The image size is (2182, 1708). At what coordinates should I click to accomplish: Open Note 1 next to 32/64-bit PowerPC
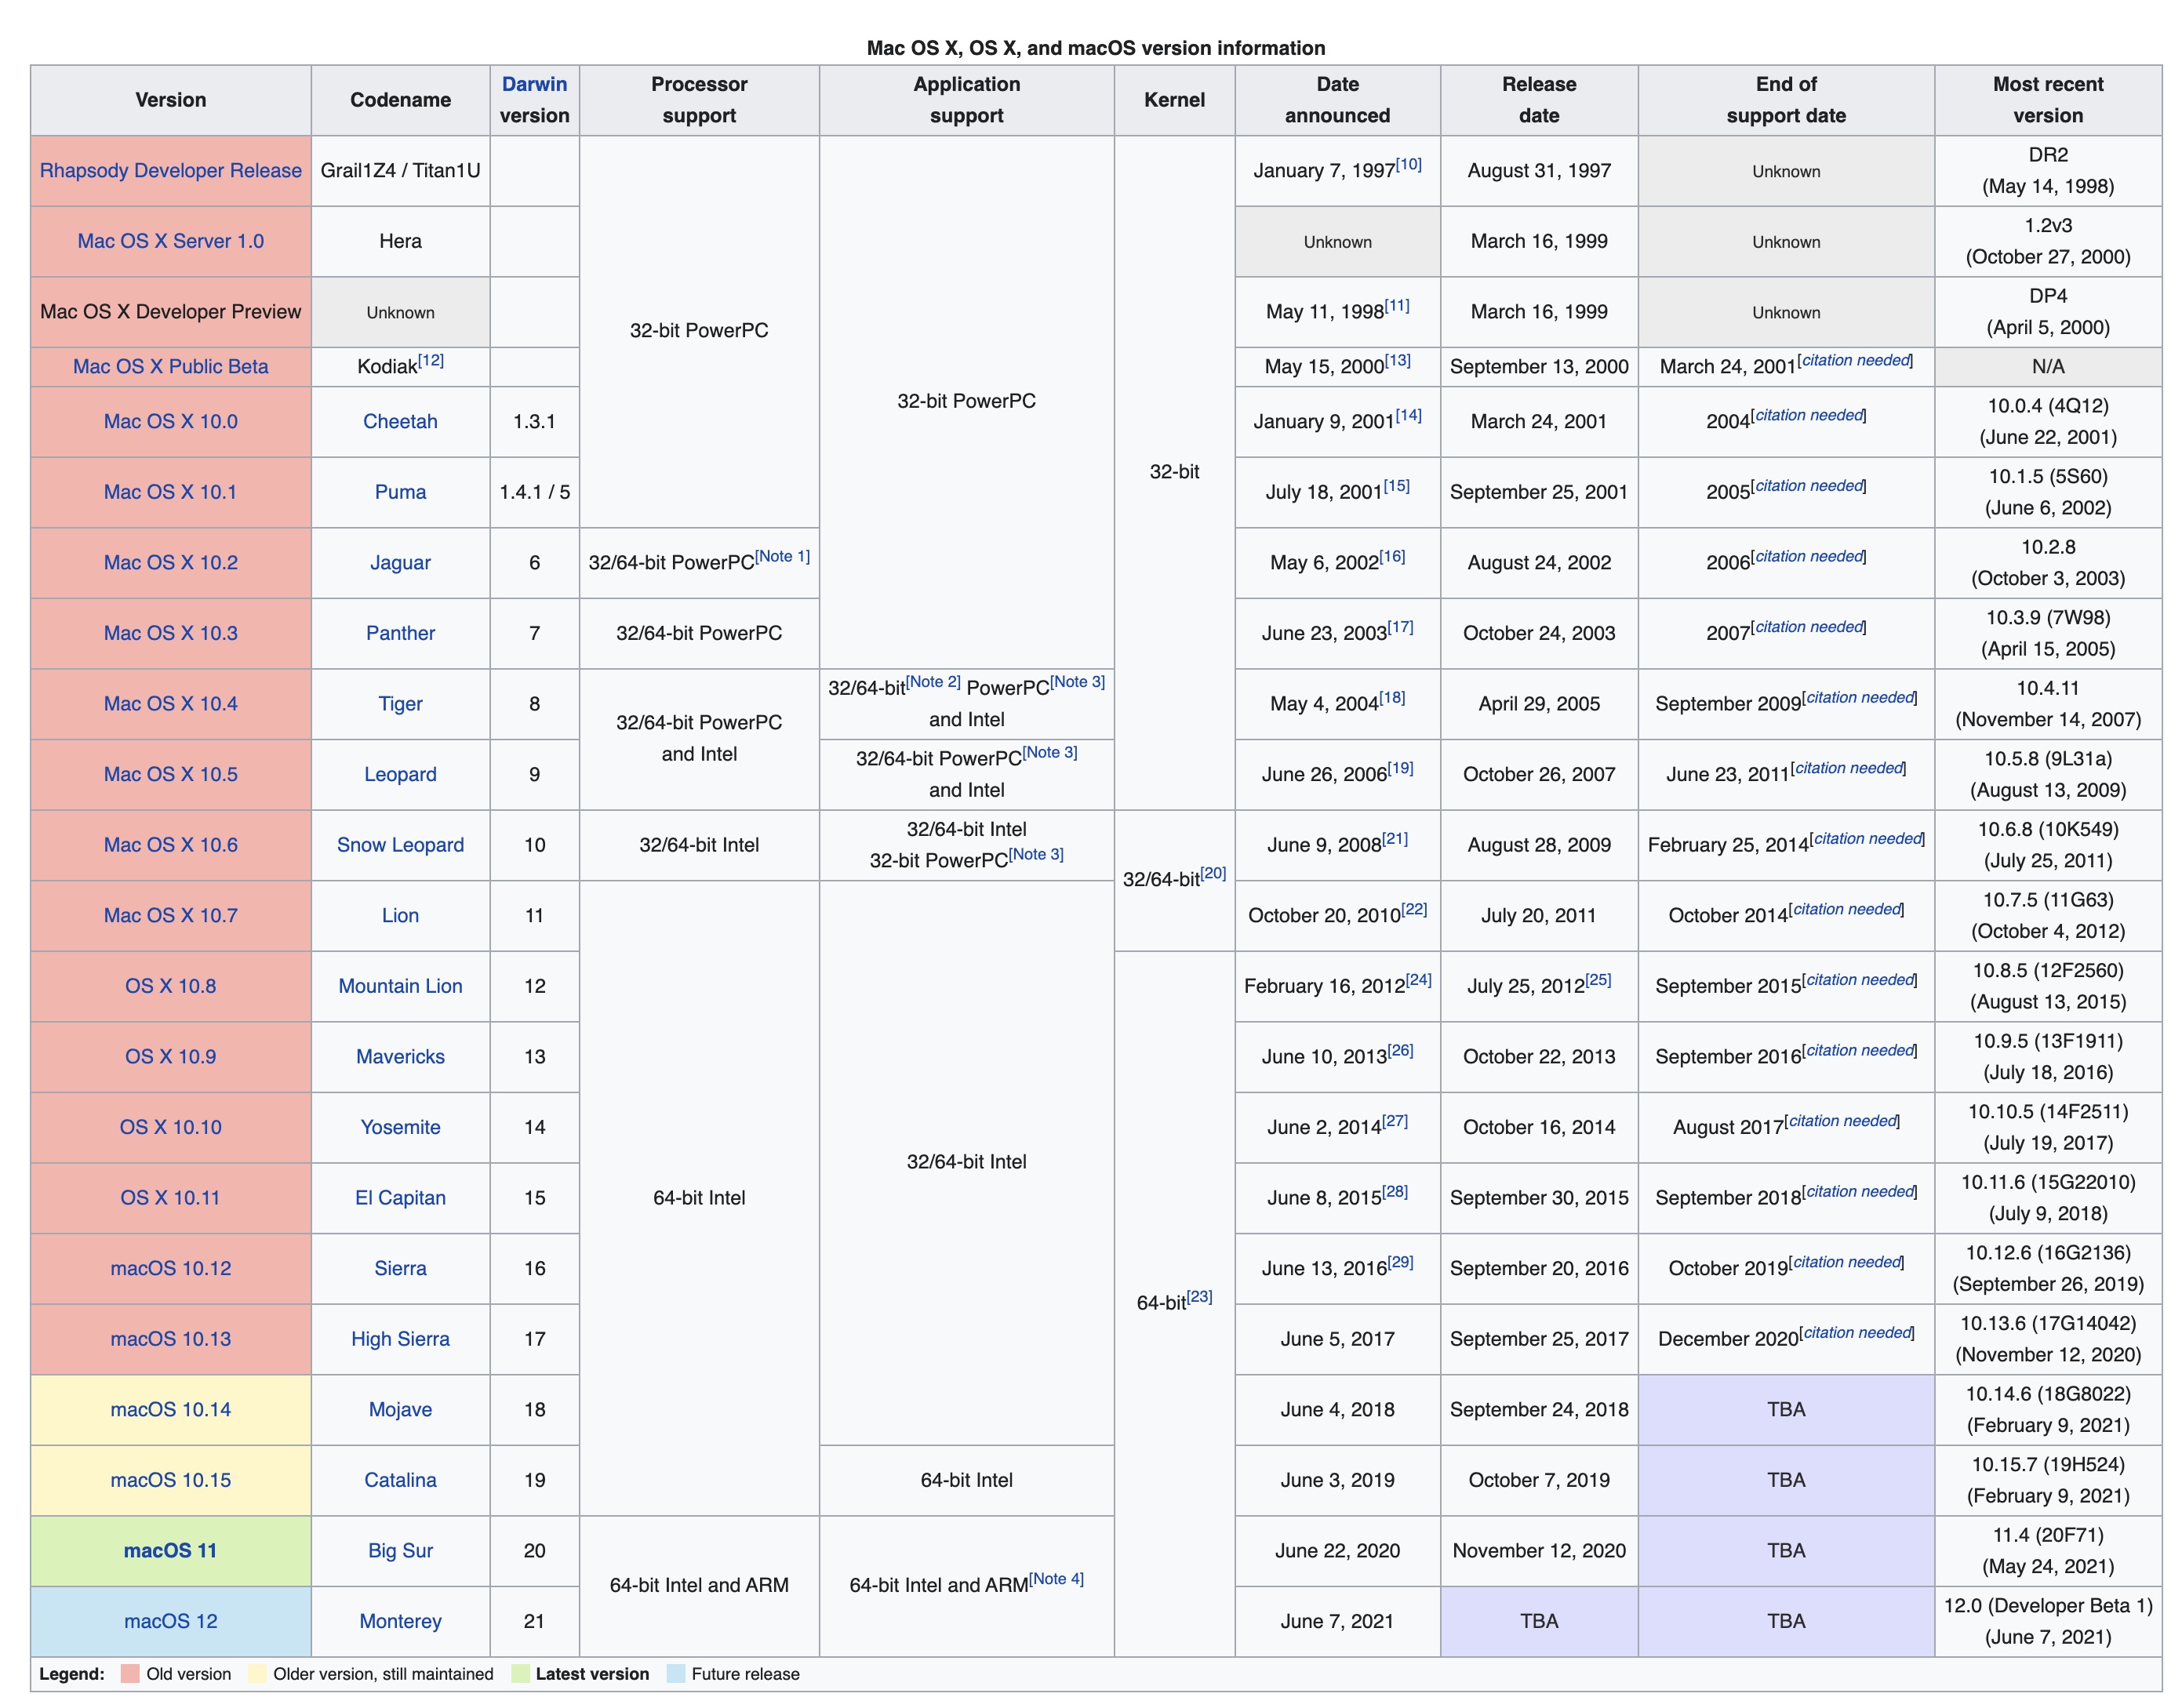[x=782, y=556]
